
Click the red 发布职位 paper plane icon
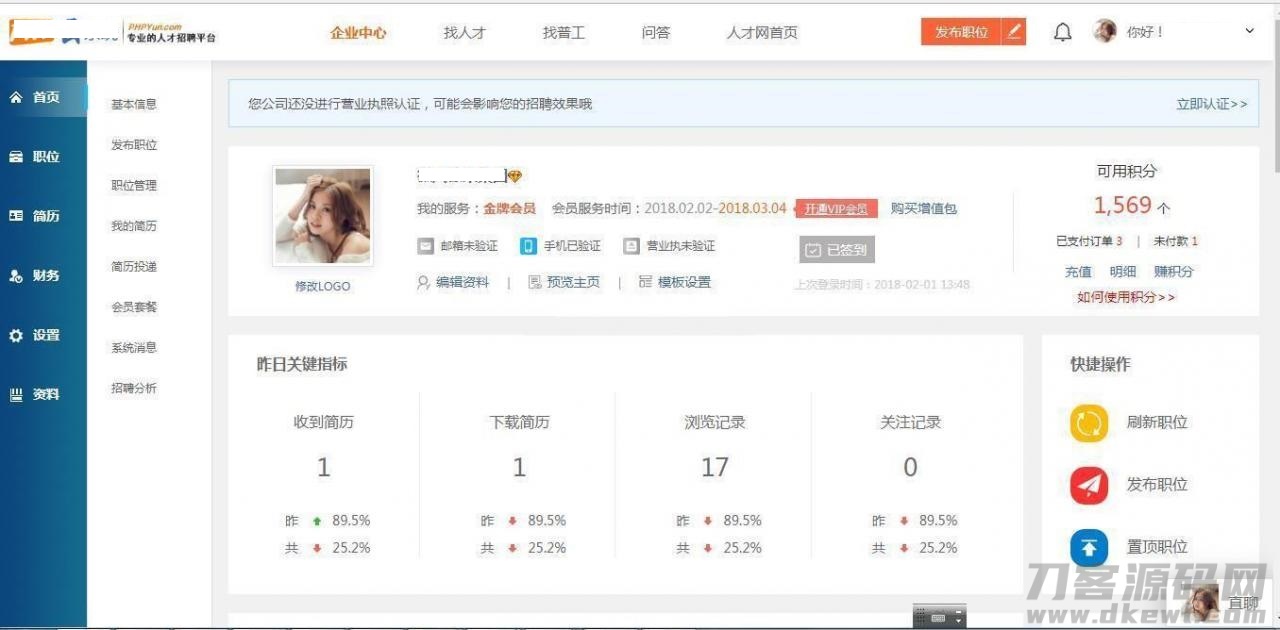[x=1089, y=485]
